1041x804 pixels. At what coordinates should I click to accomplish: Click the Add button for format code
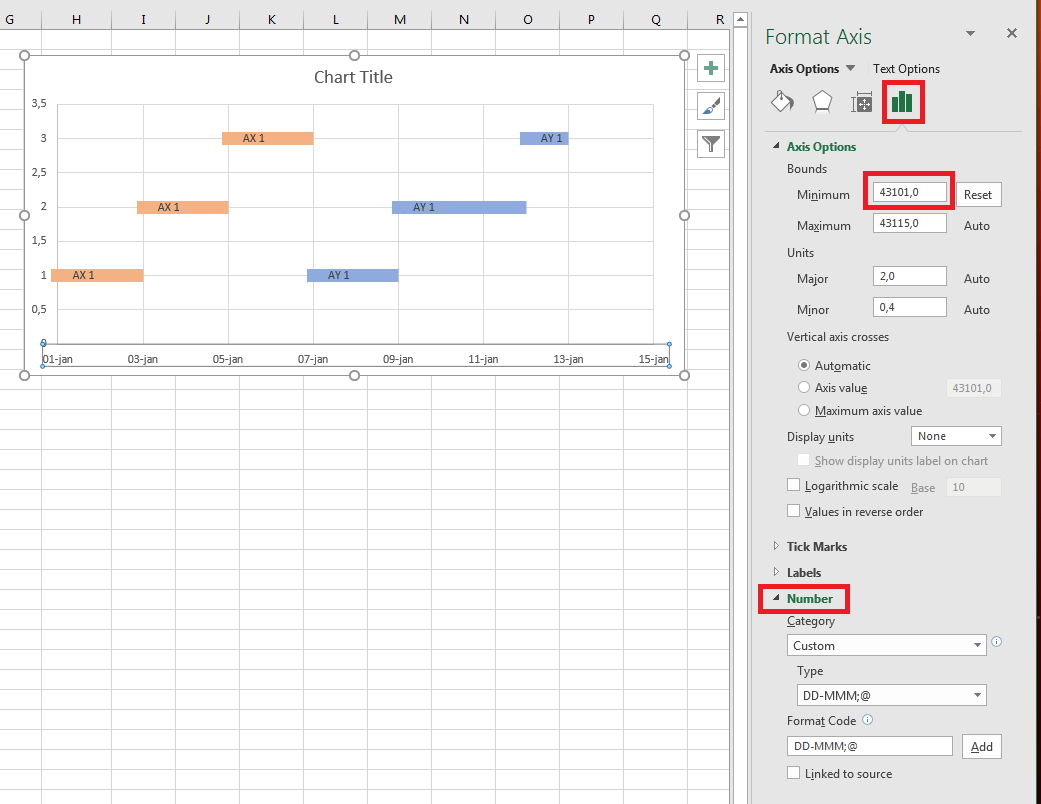tap(981, 746)
